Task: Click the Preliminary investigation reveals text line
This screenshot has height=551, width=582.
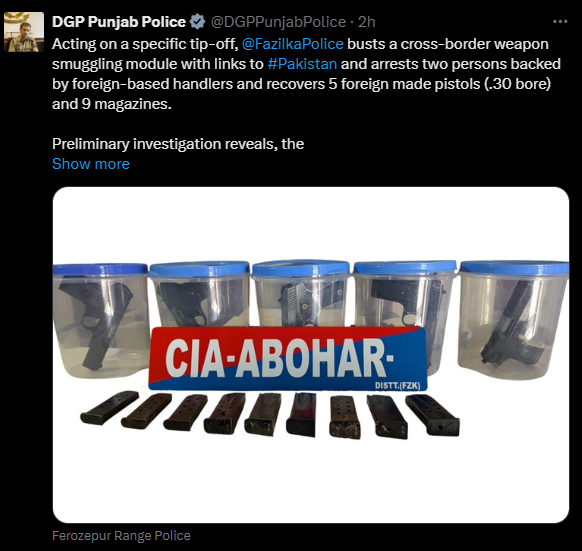Action: [178, 144]
